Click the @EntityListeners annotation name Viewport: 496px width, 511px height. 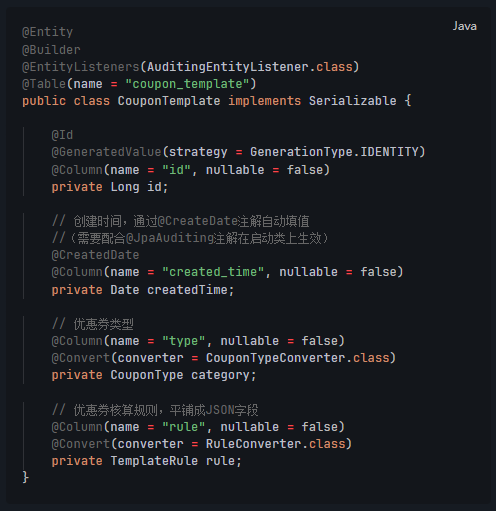click(80, 67)
